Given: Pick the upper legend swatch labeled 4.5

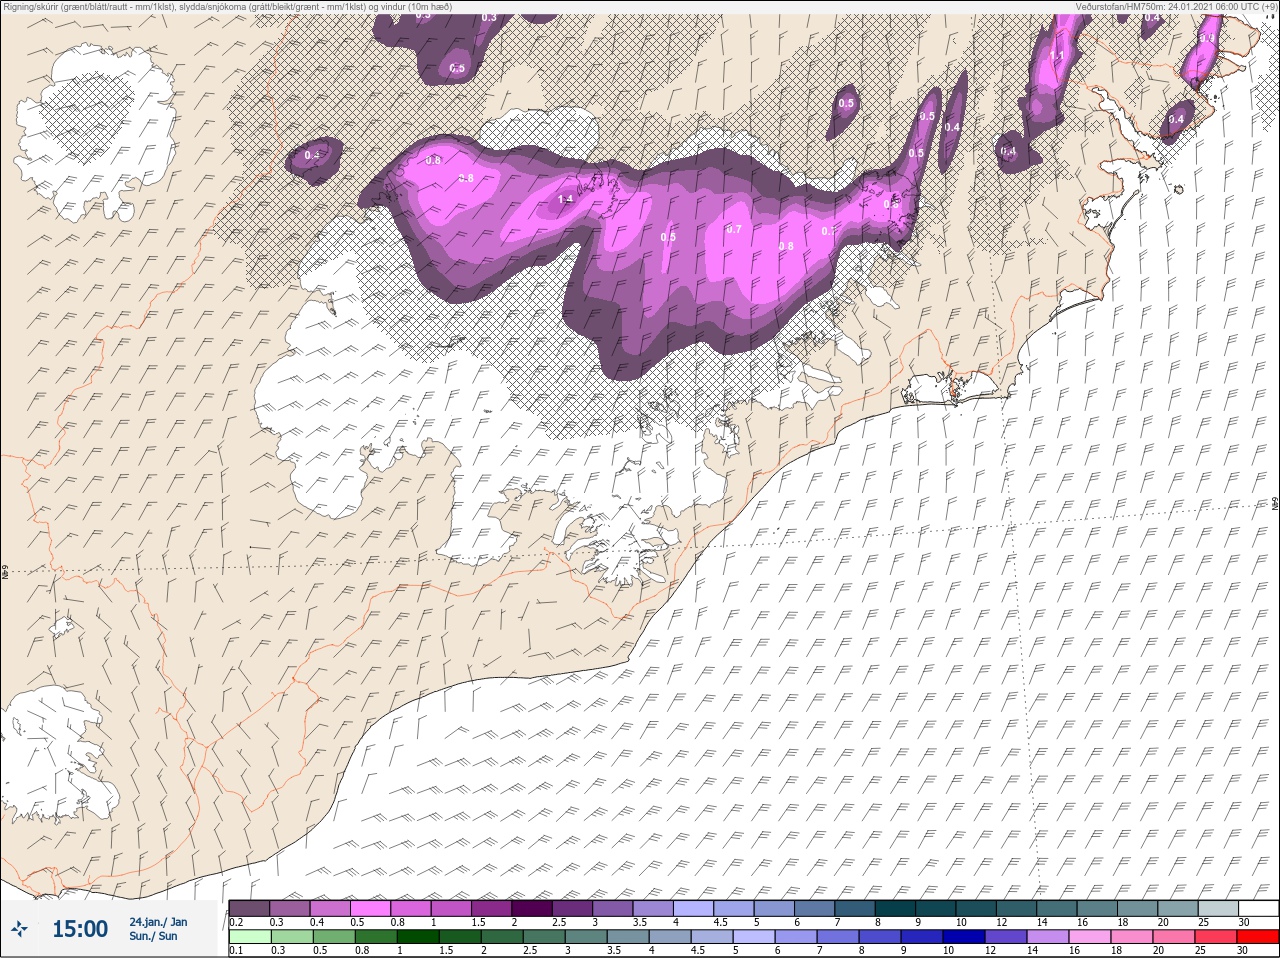Looking at the screenshot, I should pos(734,908).
